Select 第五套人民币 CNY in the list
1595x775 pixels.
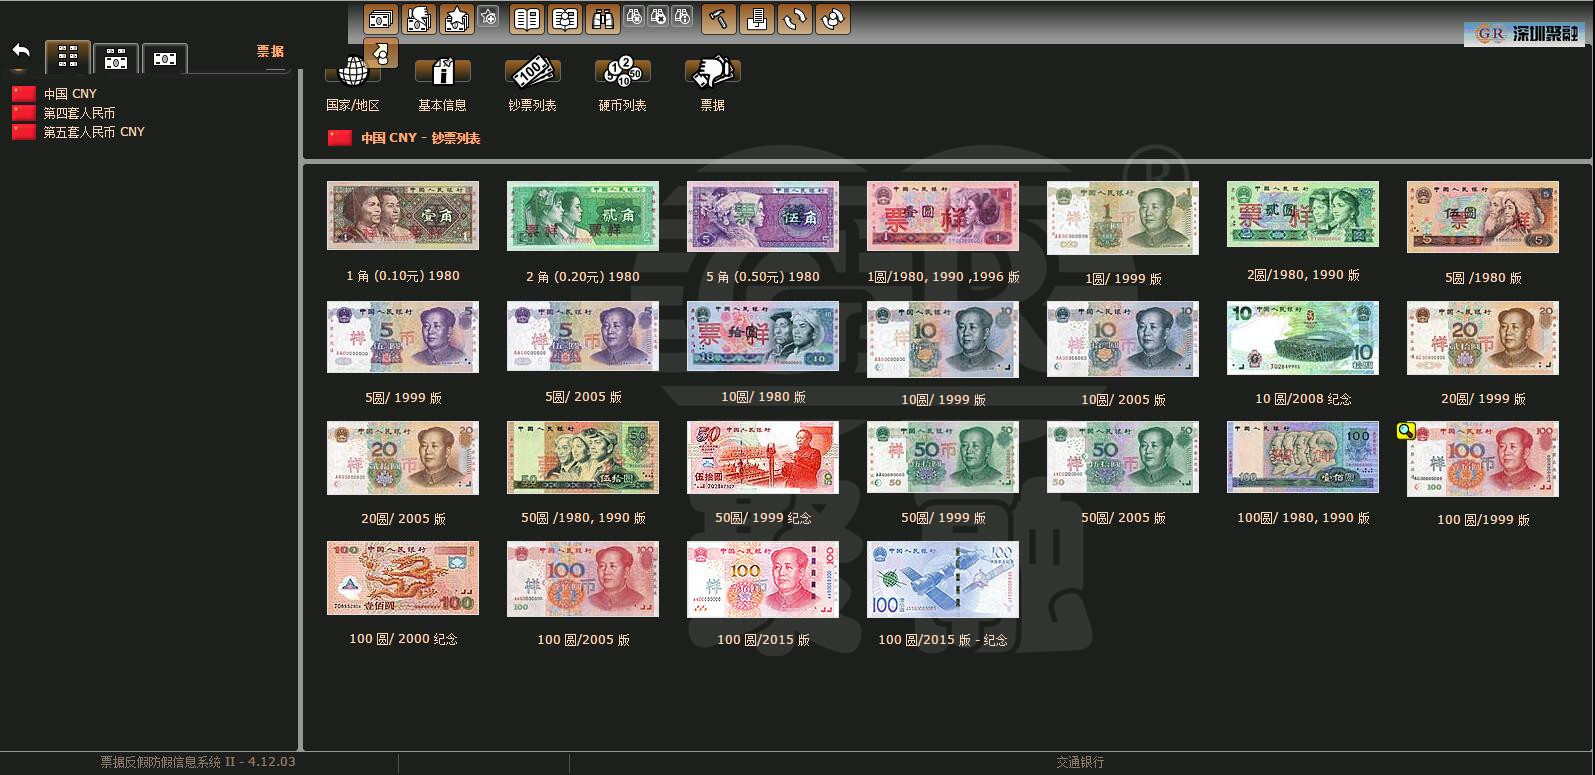[94, 132]
